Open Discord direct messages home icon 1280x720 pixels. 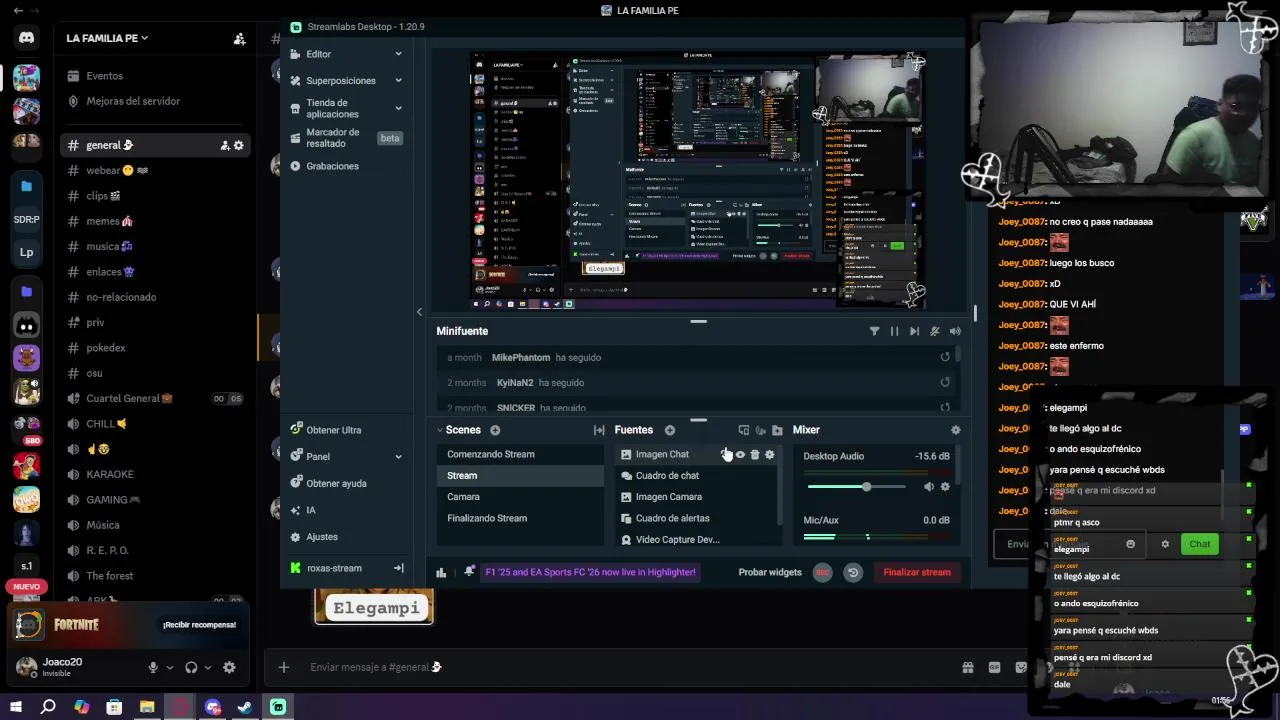point(27,37)
